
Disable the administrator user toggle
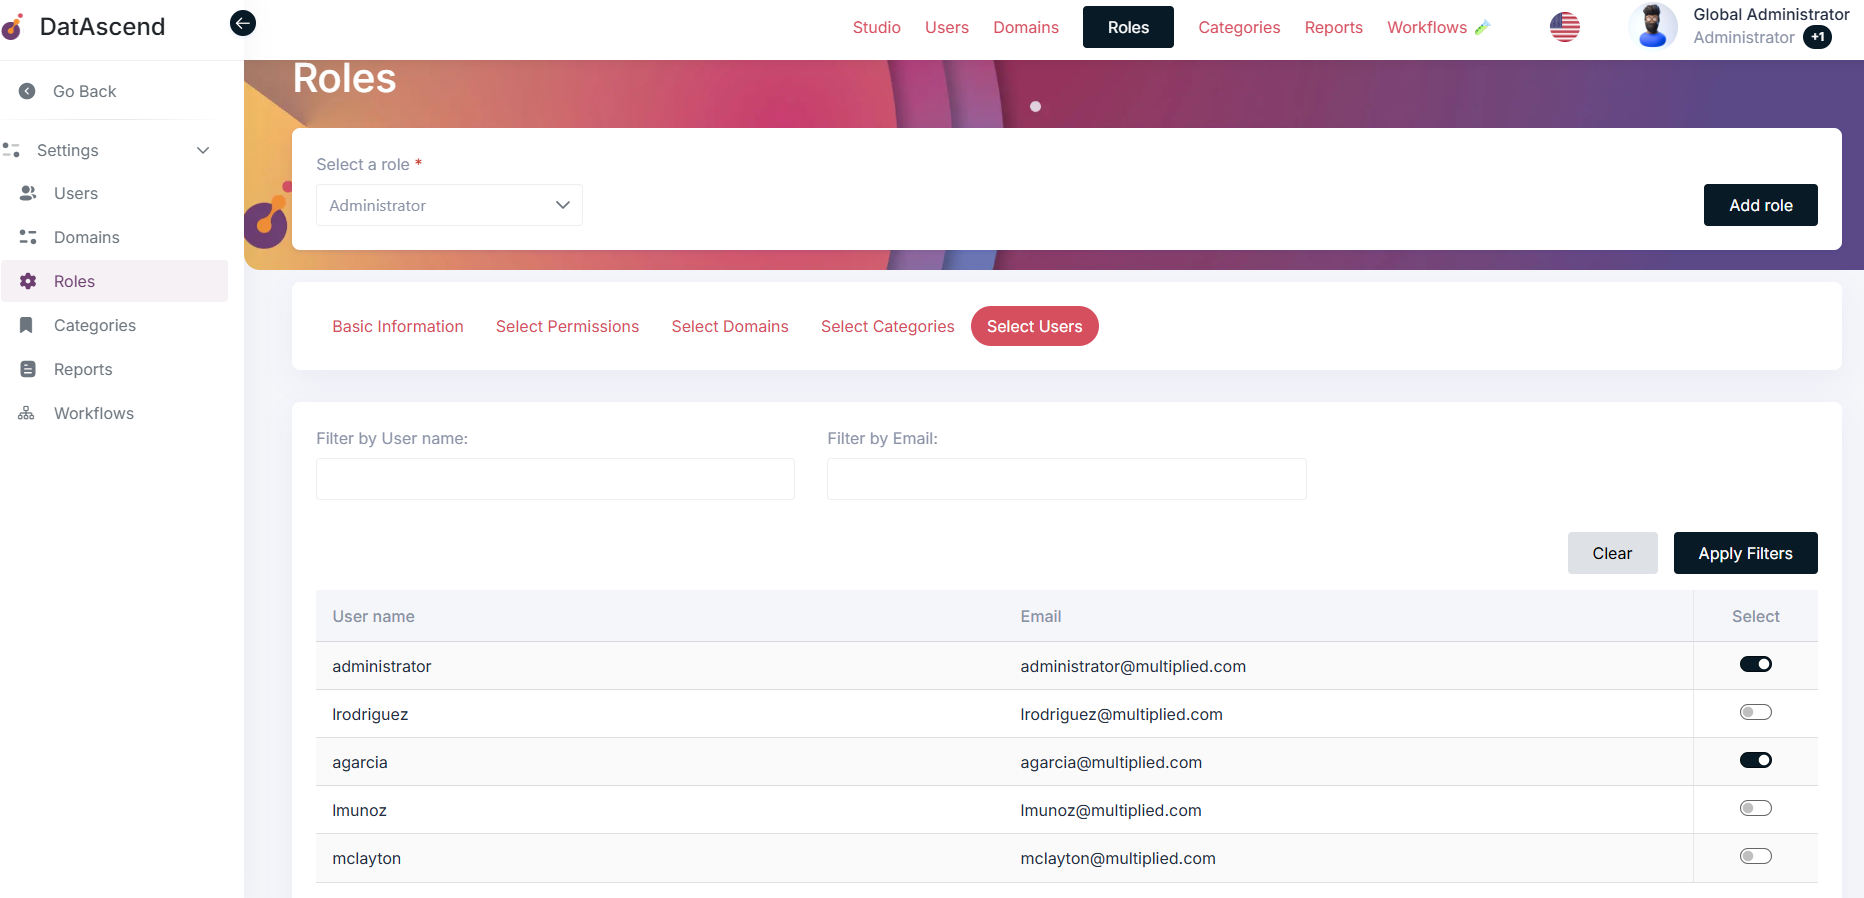click(x=1755, y=664)
